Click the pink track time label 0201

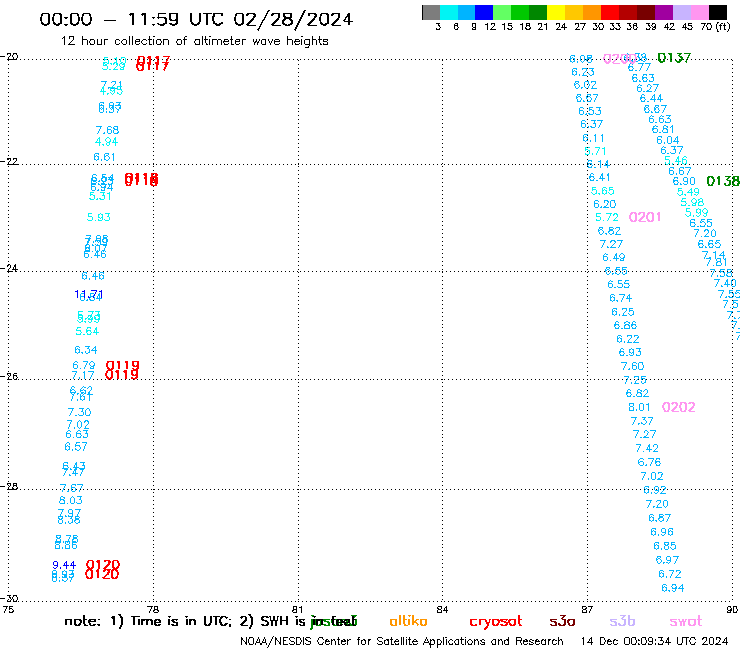click(645, 217)
